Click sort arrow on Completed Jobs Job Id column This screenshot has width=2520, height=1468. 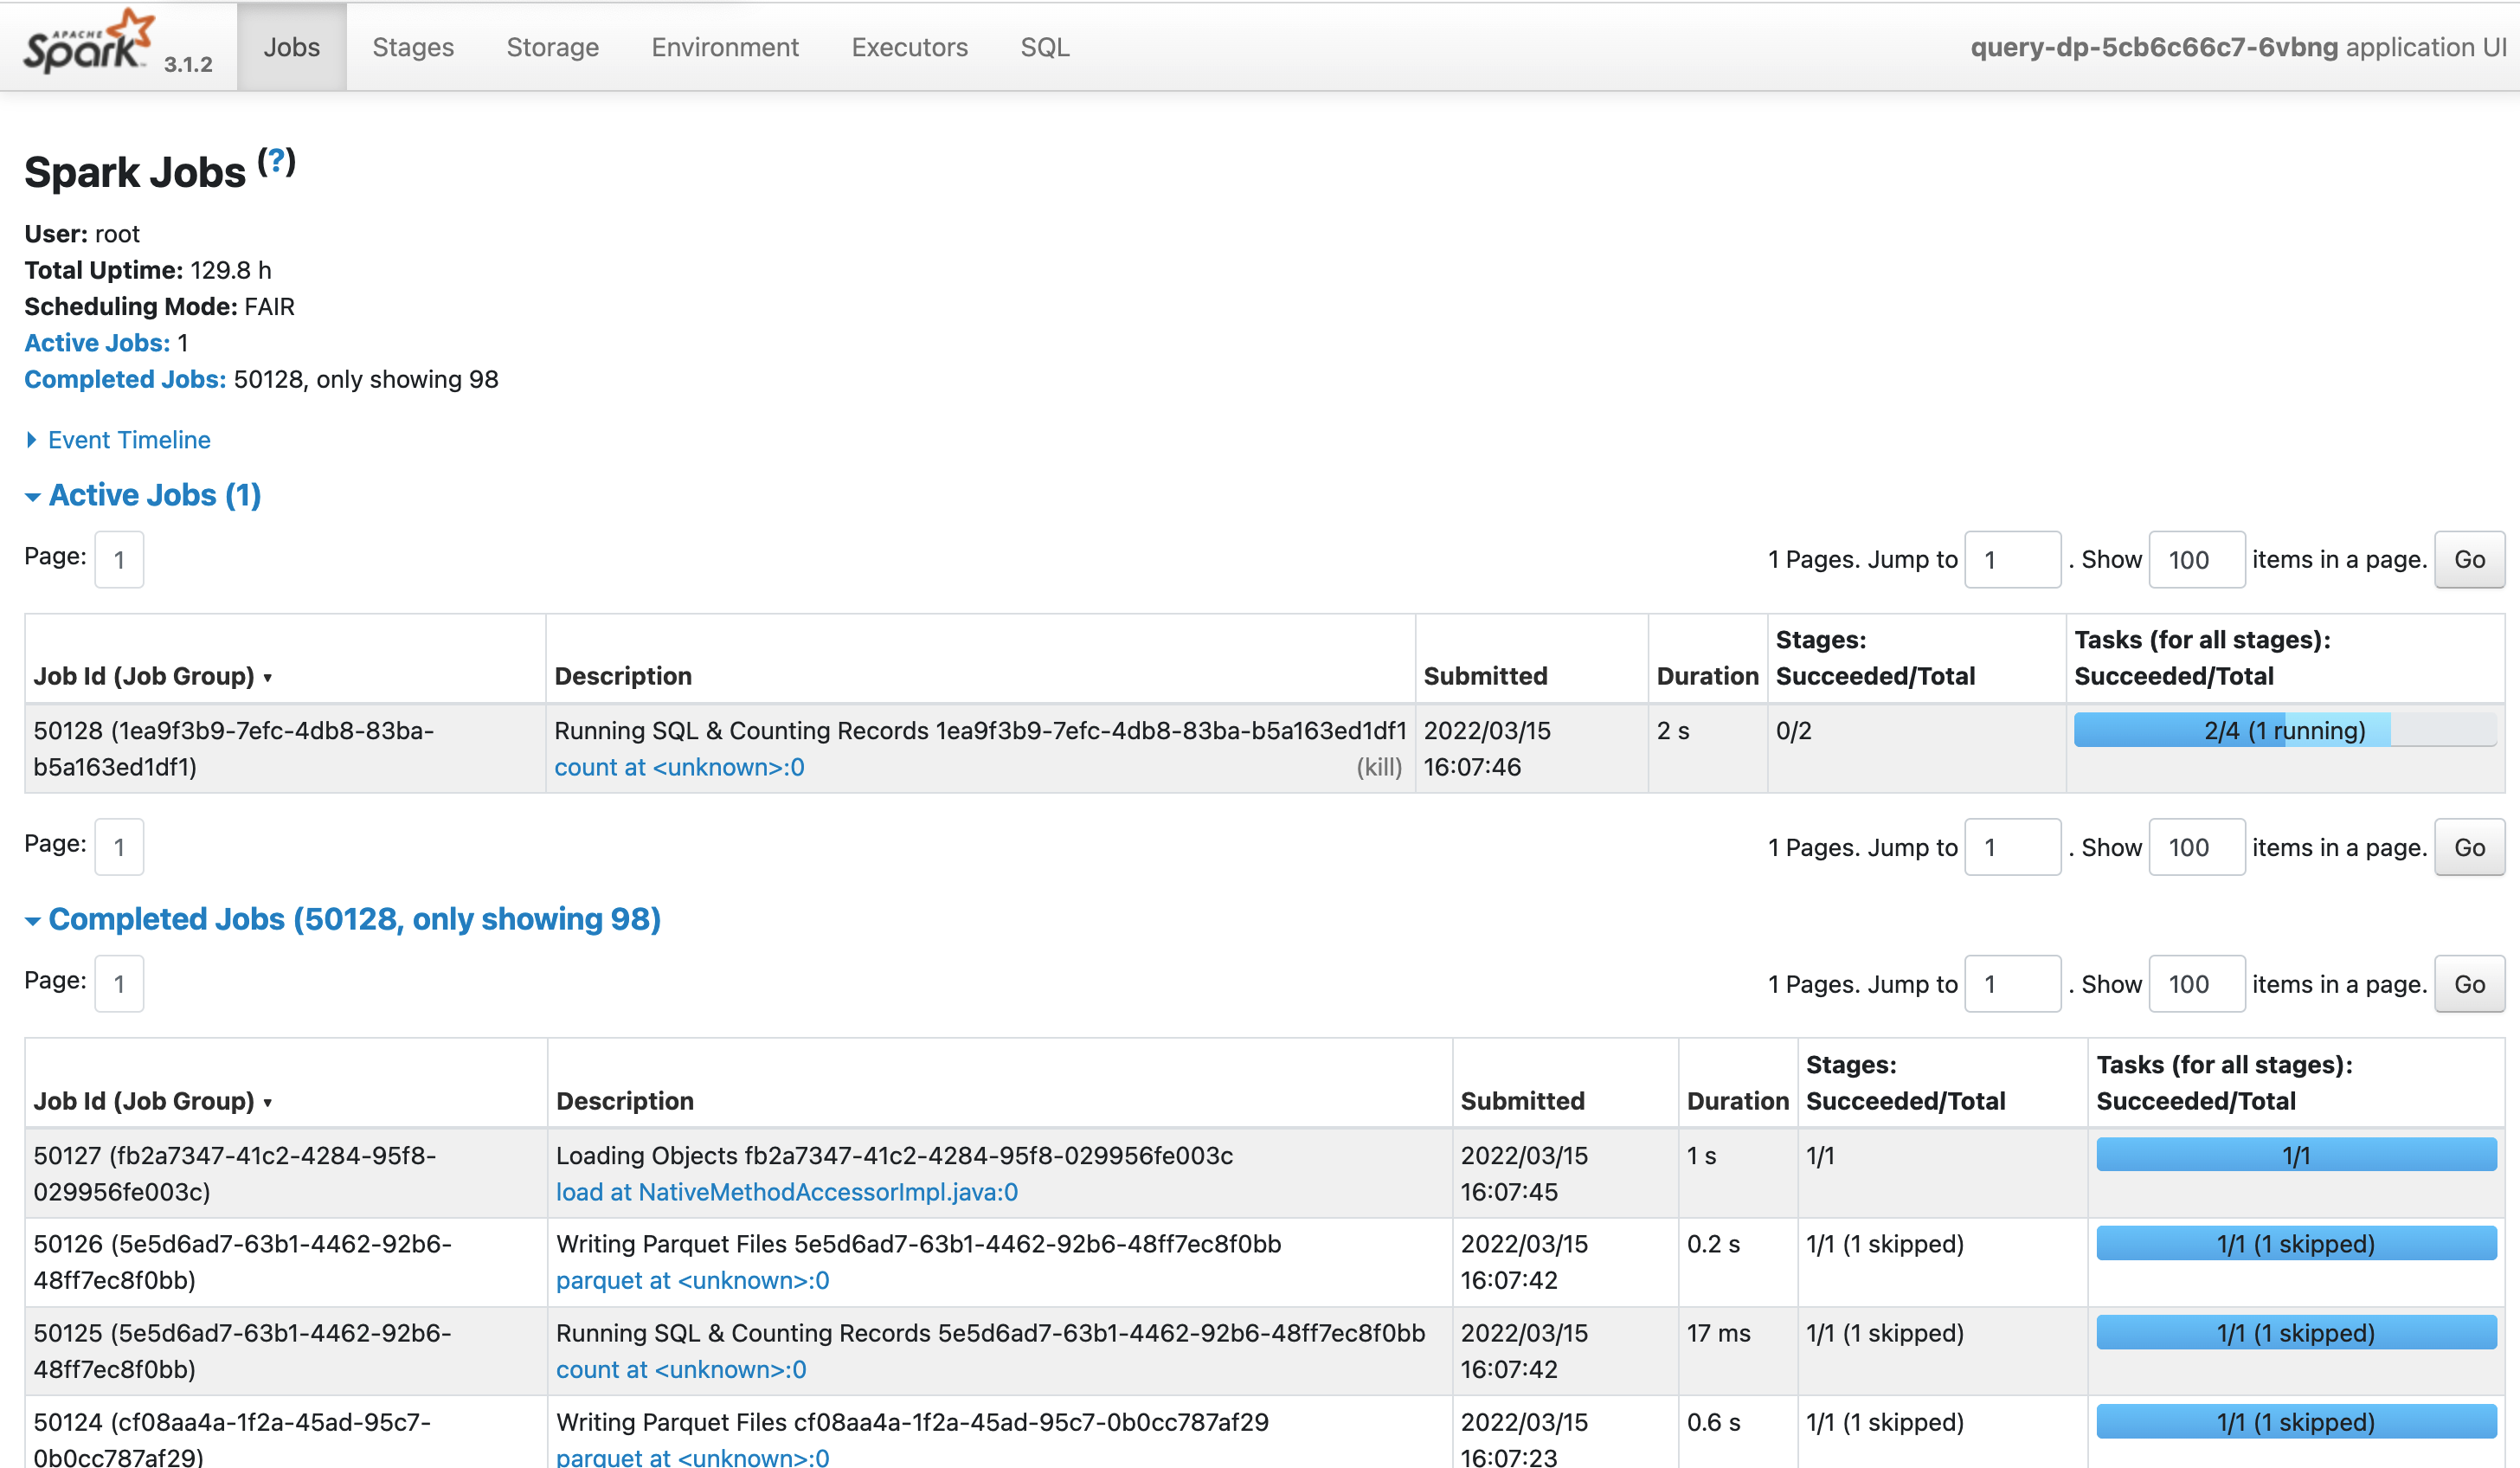click(x=268, y=1103)
